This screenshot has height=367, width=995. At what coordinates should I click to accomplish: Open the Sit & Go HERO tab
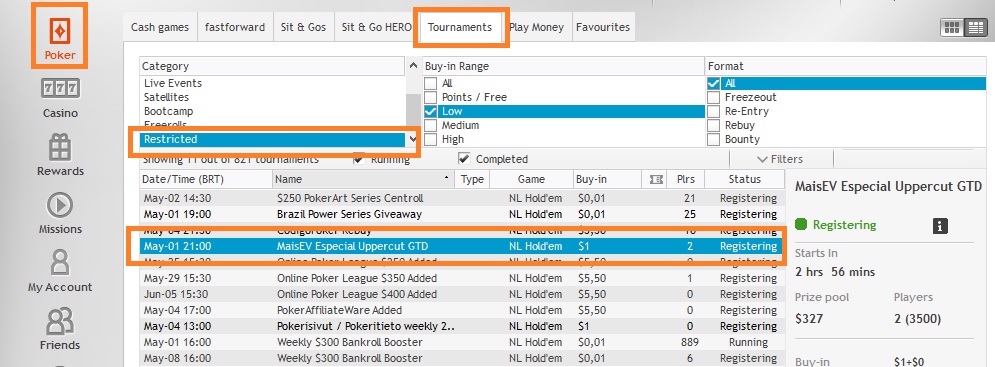tap(376, 27)
